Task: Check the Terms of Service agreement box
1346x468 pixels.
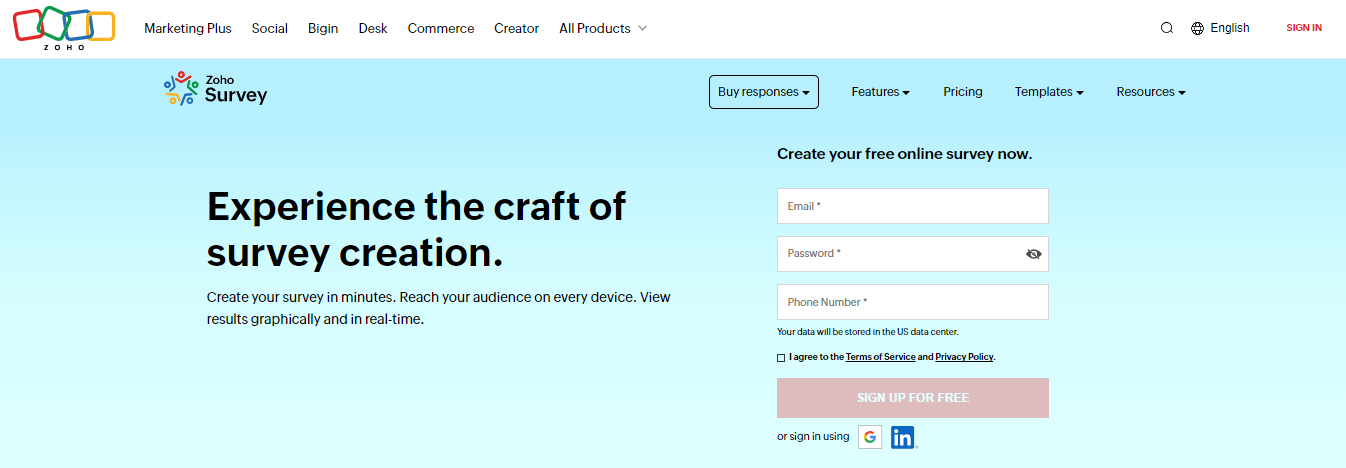Action: tap(781, 357)
